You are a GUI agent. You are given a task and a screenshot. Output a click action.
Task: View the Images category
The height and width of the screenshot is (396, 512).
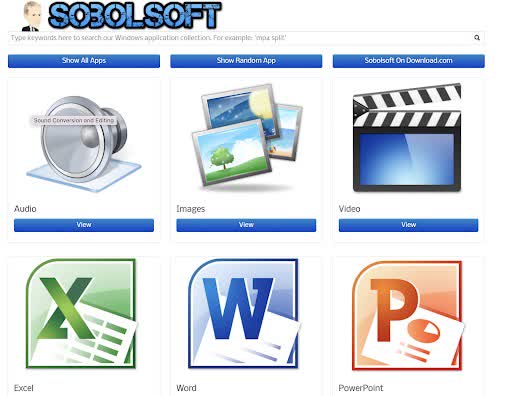pos(246,225)
